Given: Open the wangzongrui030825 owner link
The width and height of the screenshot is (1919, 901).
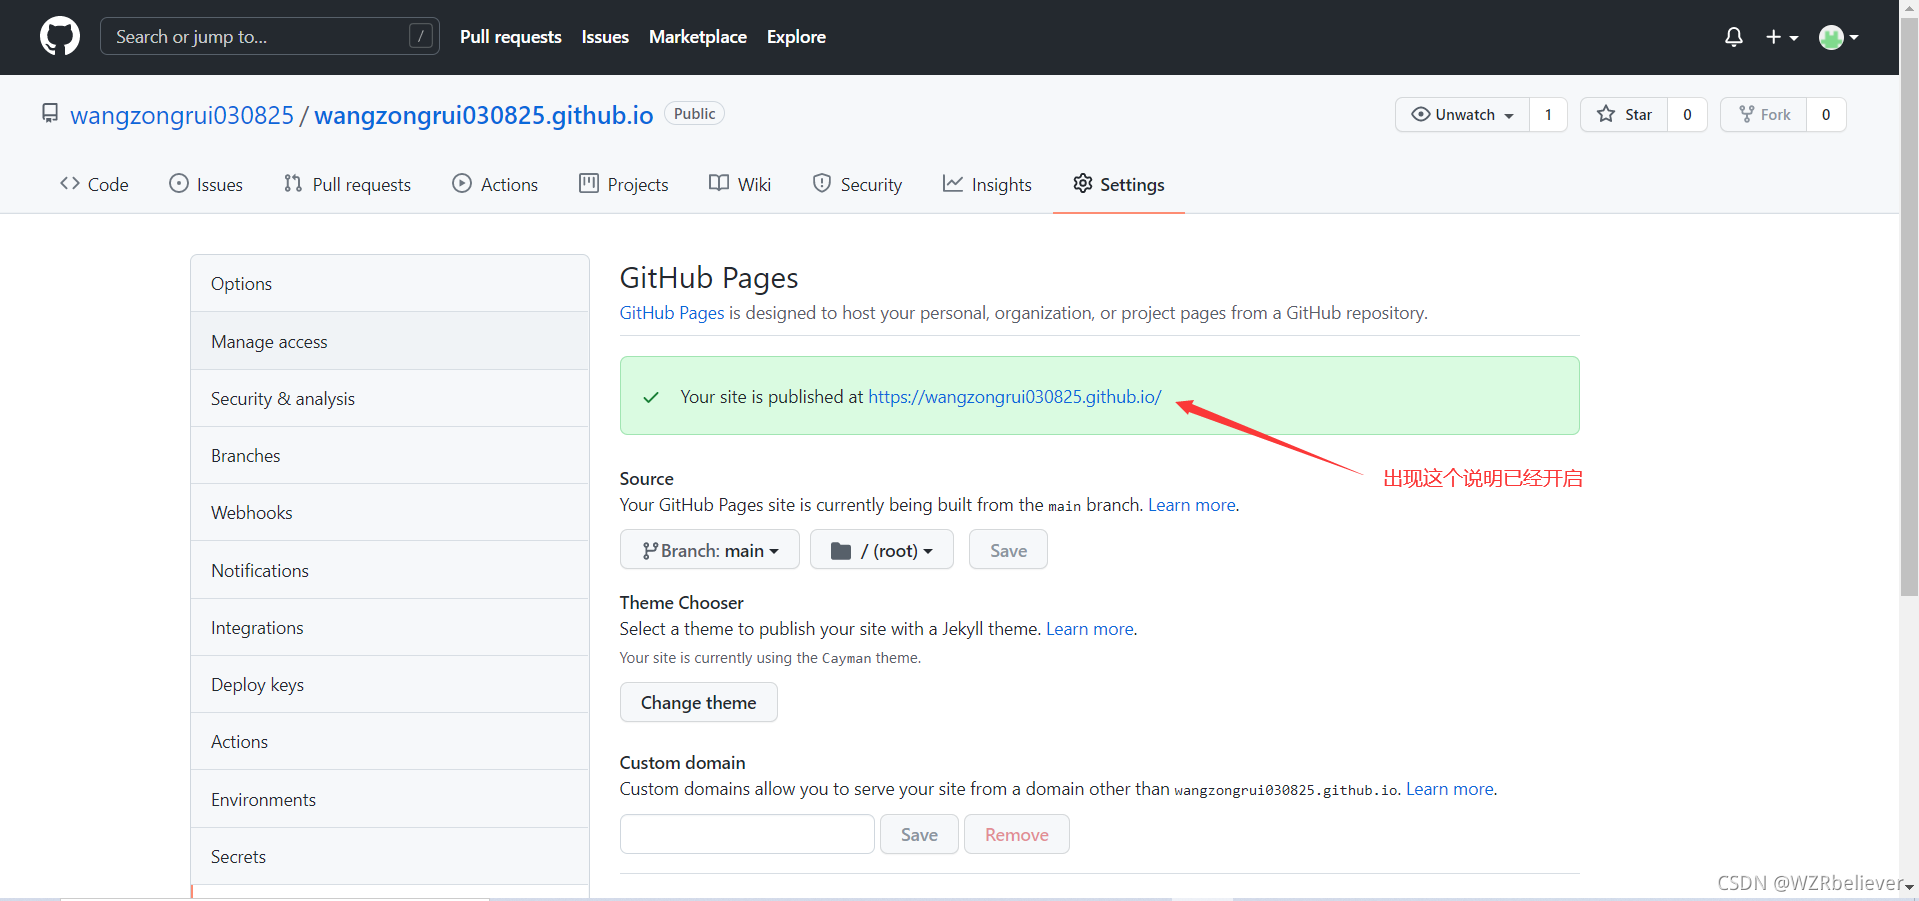Looking at the screenshot, I should 182,115.
